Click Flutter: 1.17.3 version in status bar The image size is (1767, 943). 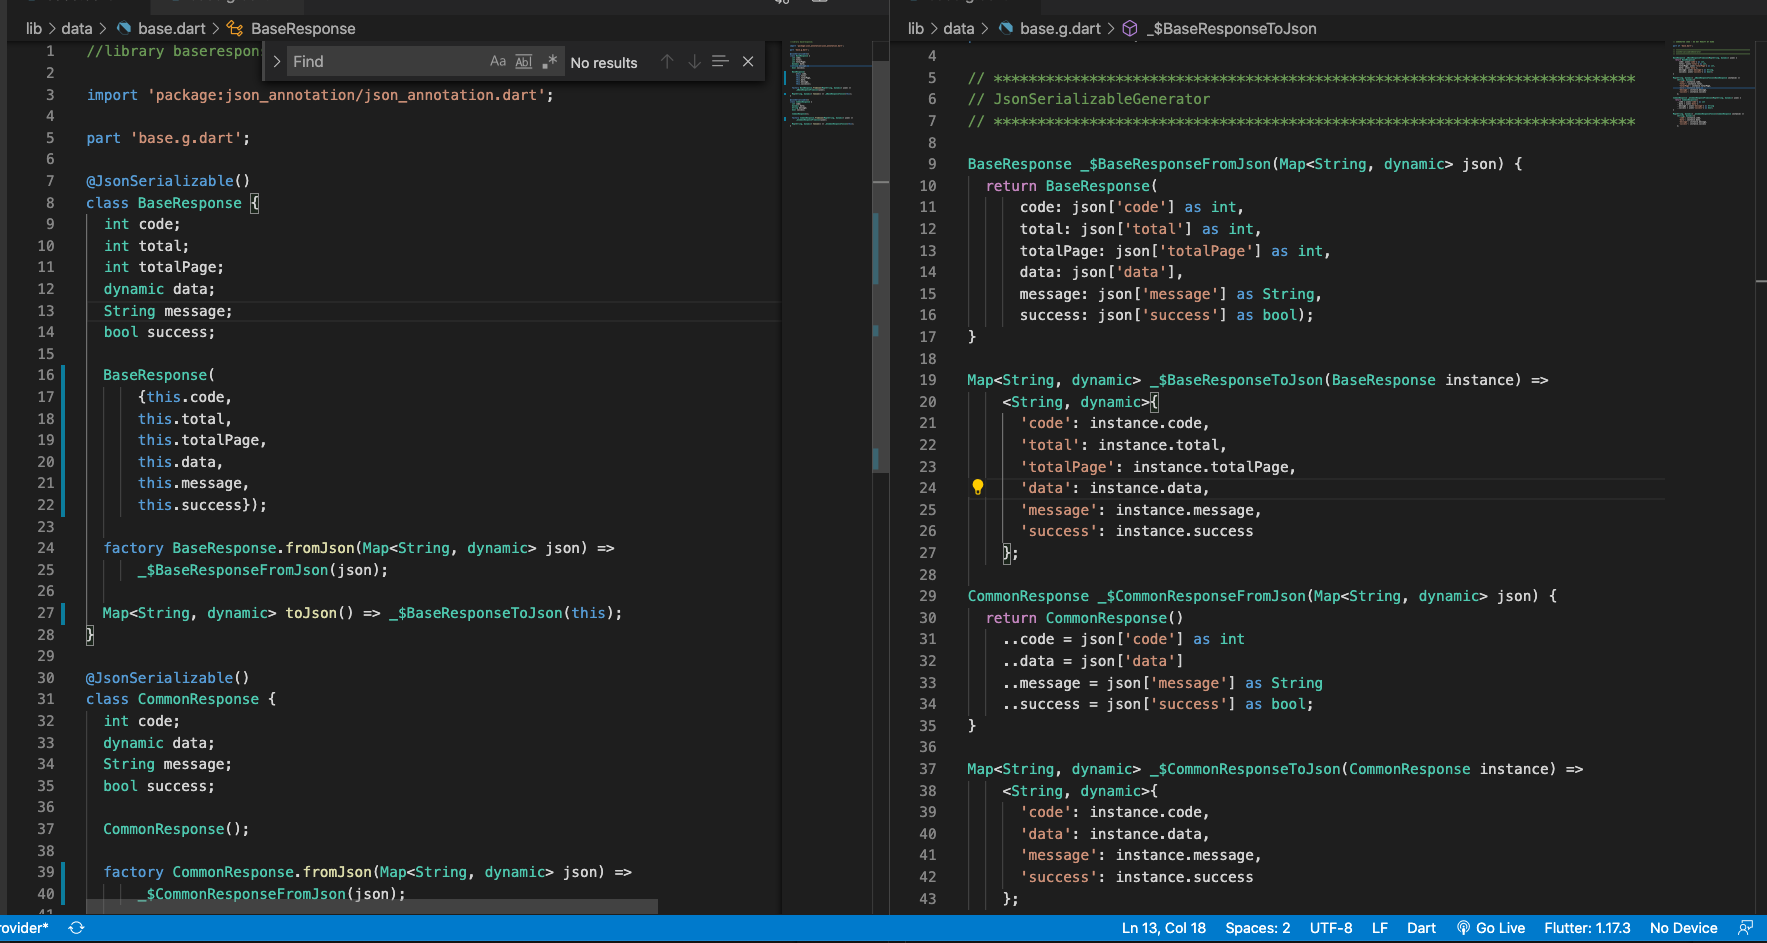[1587, 928]
